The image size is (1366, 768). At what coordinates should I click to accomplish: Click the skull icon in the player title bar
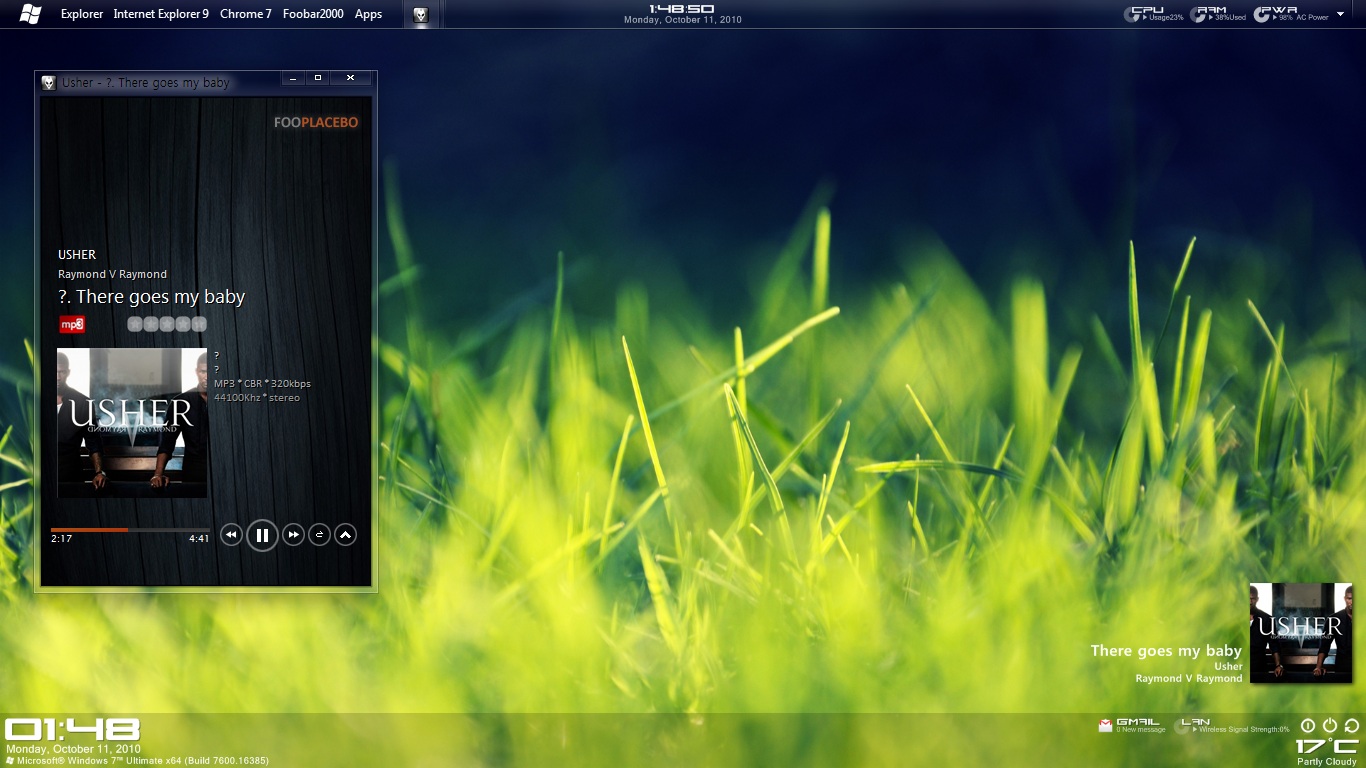[x=49, y=83]
